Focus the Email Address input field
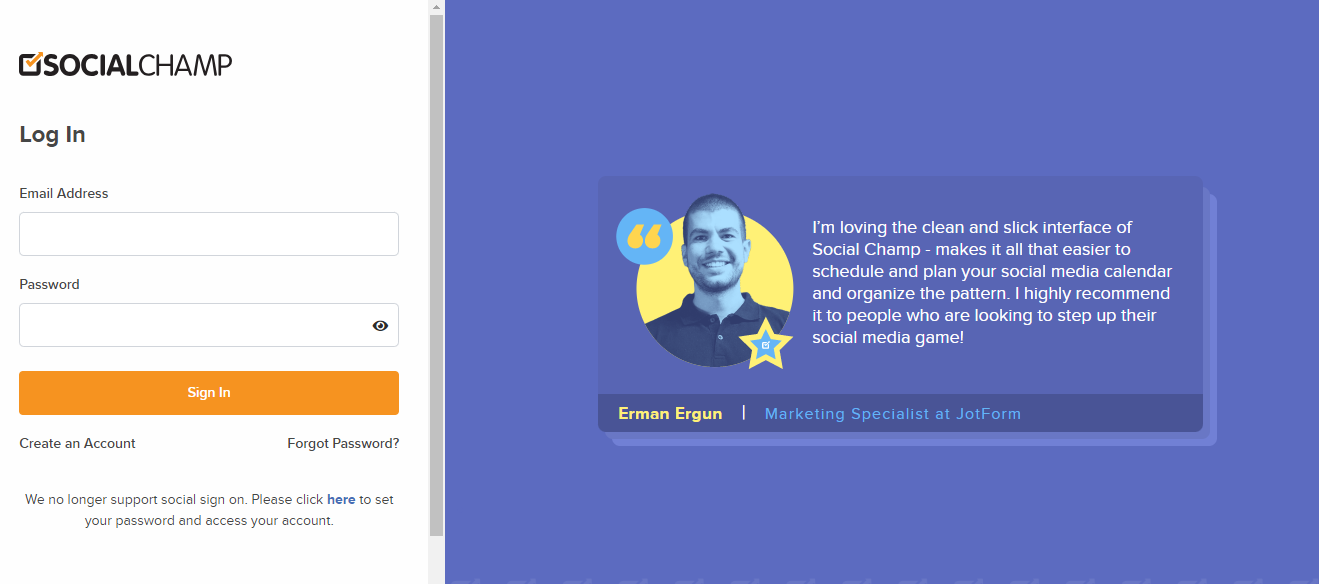This screenshot has height=584, width=1319. (208, 233)
